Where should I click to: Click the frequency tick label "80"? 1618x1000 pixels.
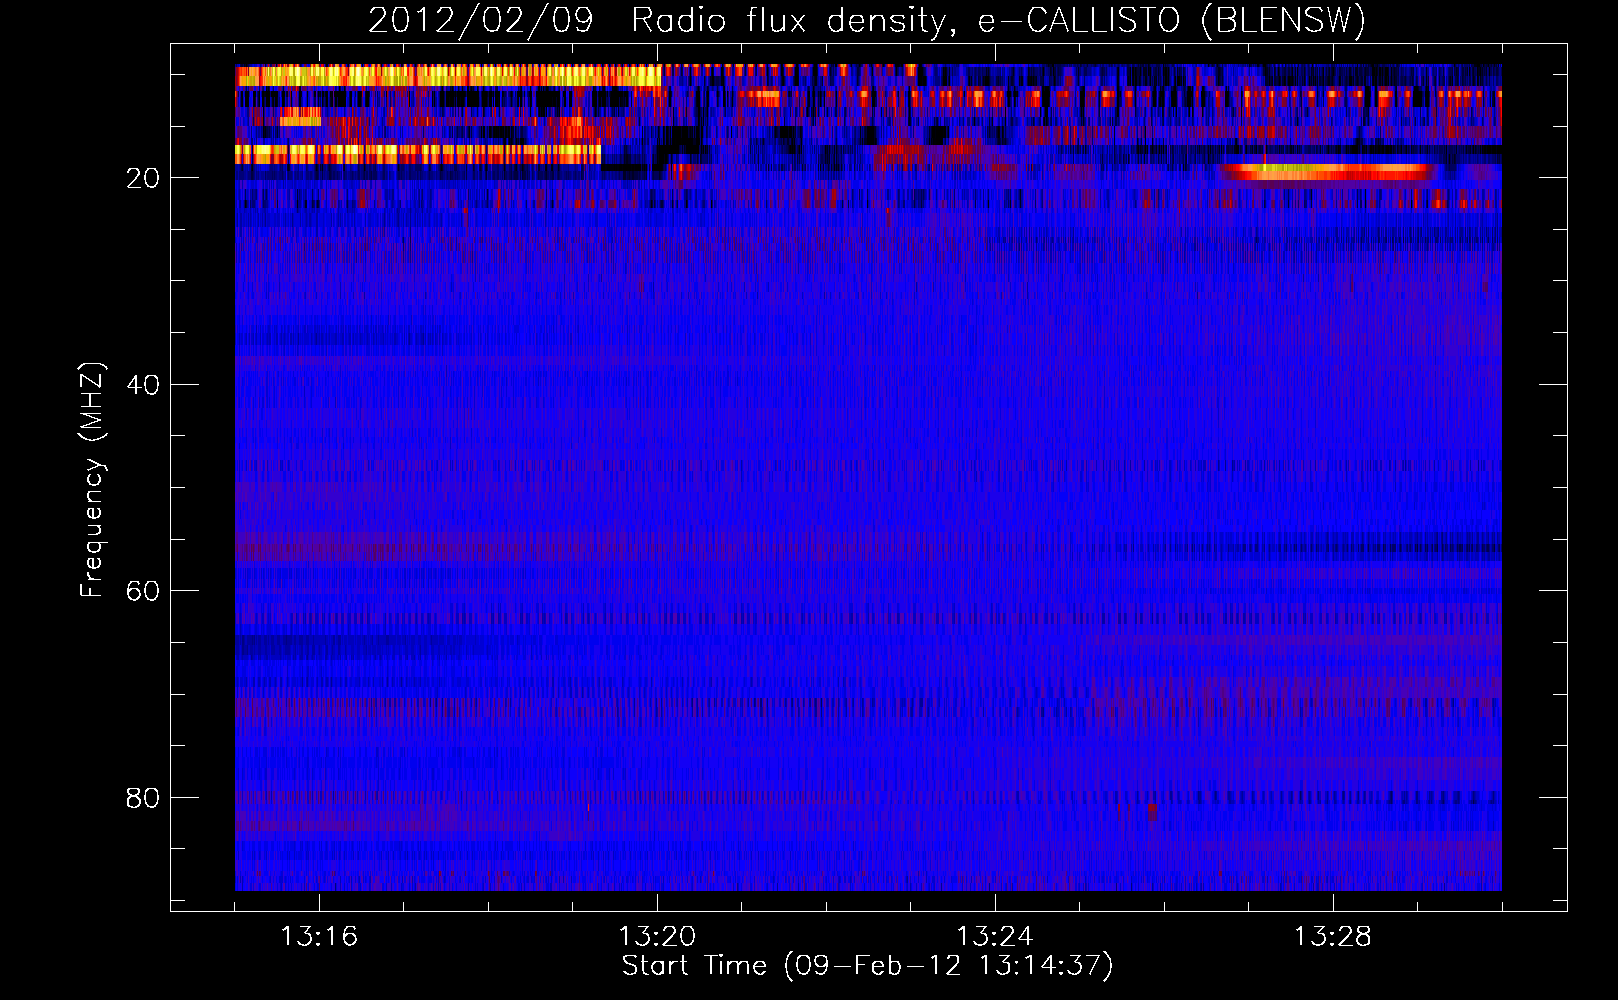[x=144, y=798]
